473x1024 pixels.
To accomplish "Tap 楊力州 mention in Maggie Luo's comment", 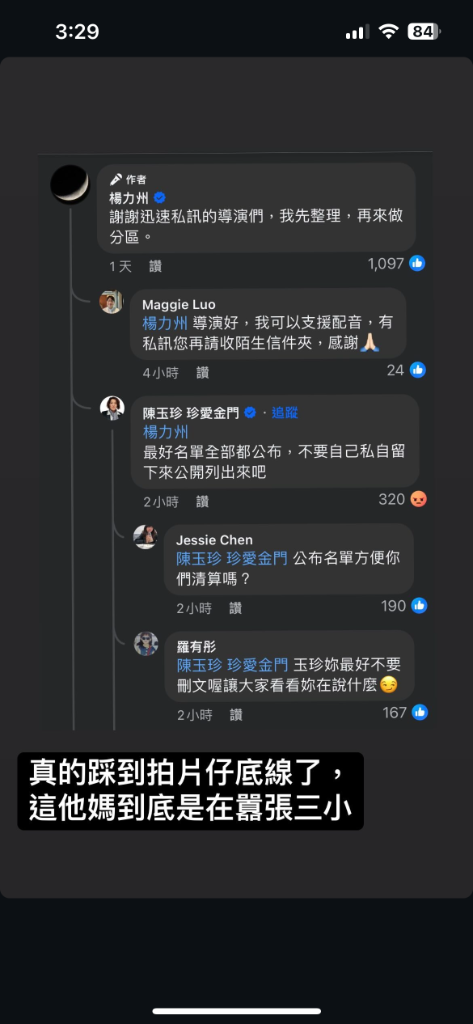I will tap(165, 323).
